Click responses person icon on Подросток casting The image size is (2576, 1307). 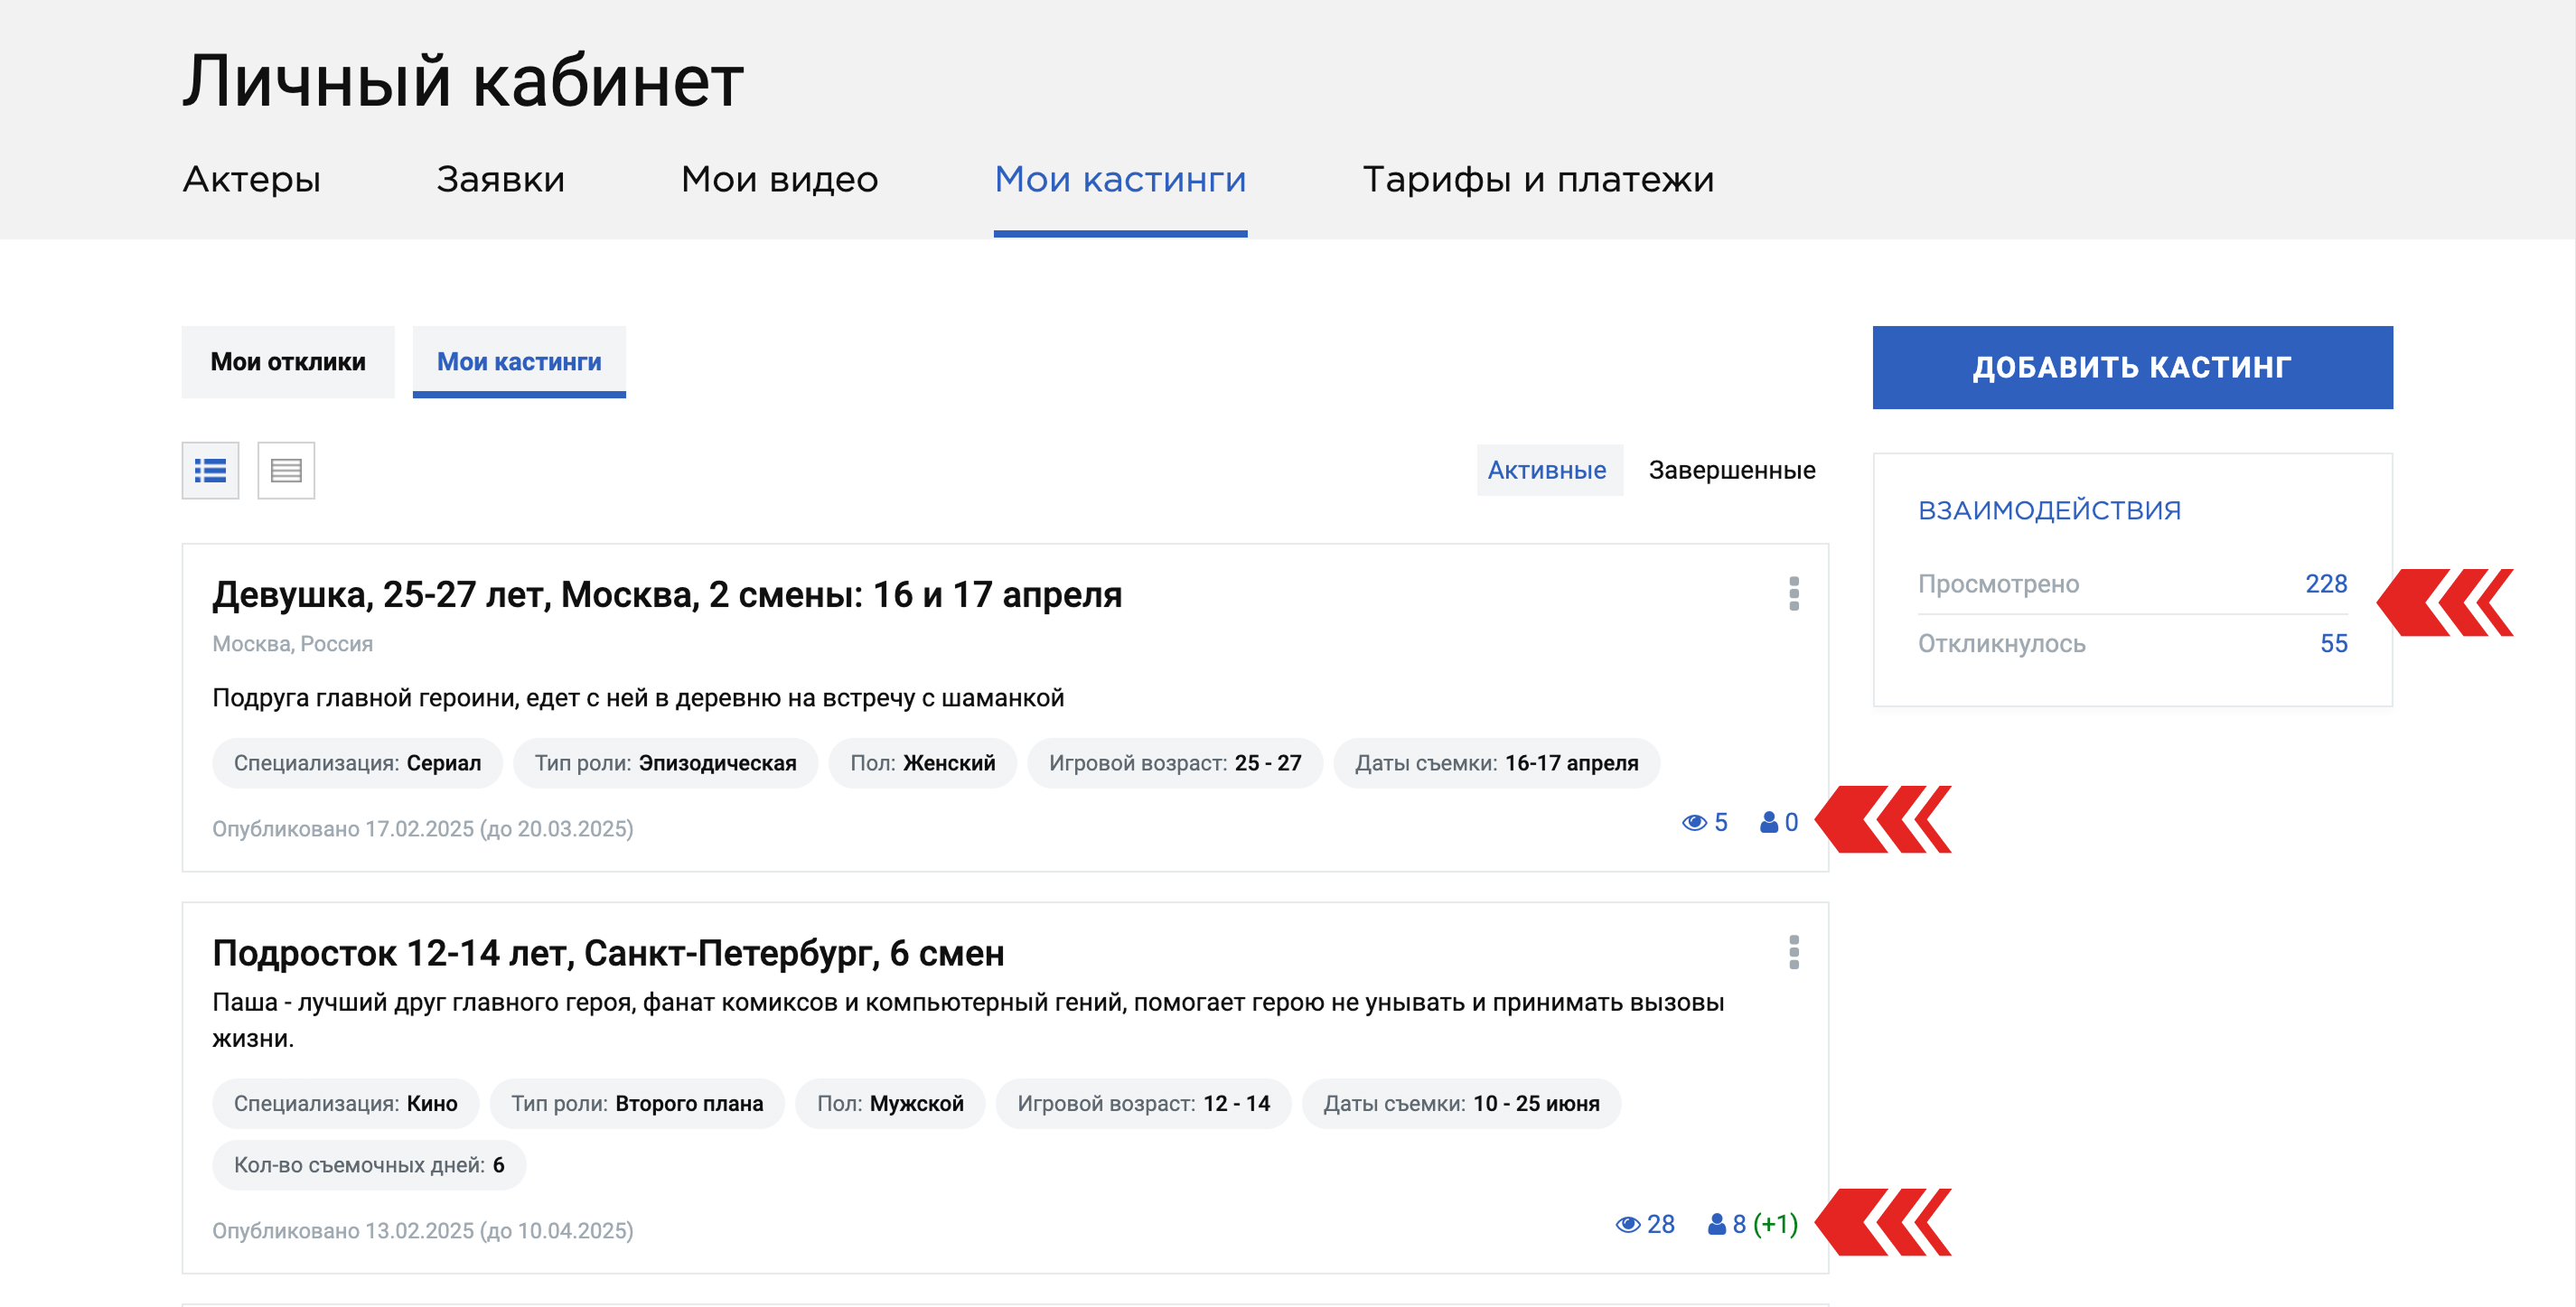pyautogui.click(x=1716, y=1224)
